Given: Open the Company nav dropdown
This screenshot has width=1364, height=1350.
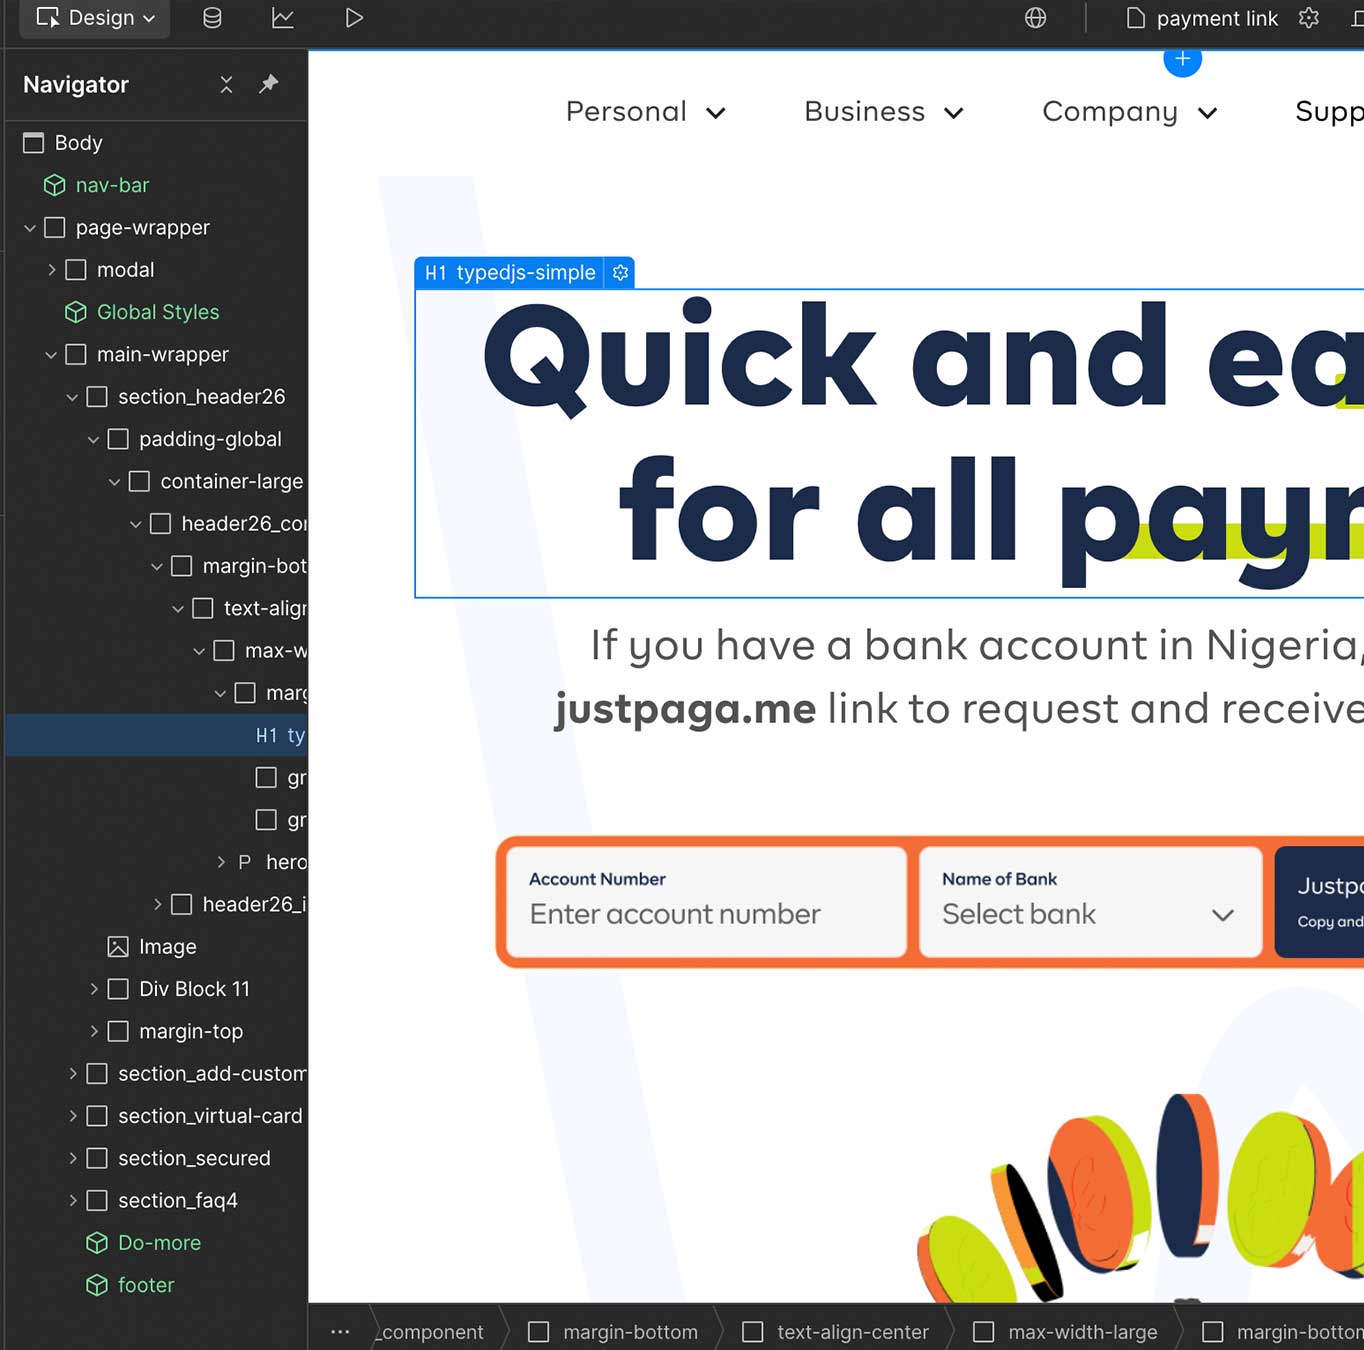Looking at the screenshot, I should click(1130, 112).
